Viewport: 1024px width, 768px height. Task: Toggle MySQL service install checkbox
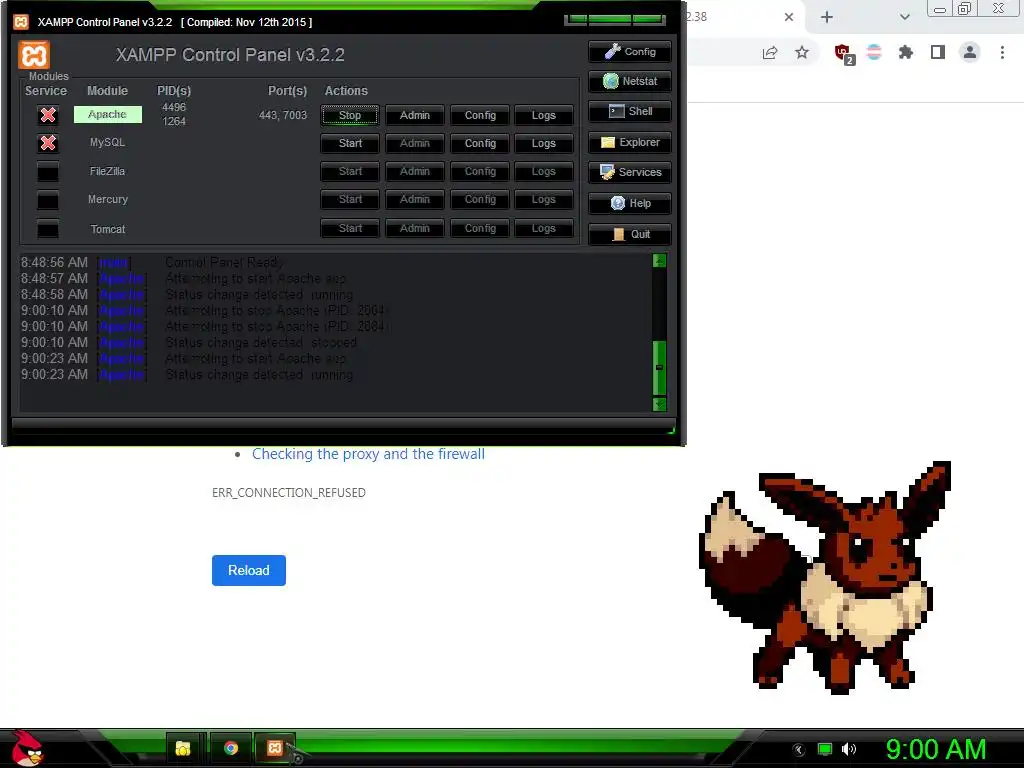[48, 143]
